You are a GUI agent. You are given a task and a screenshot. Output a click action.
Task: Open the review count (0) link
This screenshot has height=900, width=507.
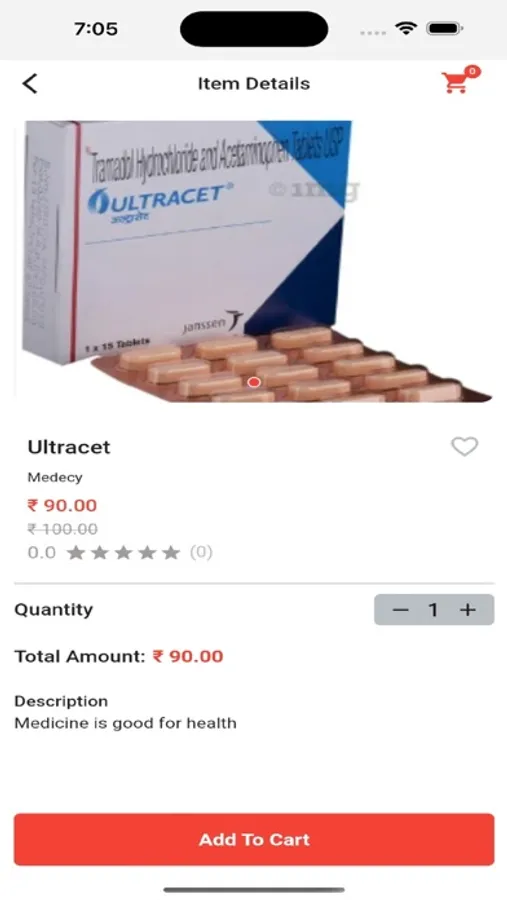(x=201, y=552)
